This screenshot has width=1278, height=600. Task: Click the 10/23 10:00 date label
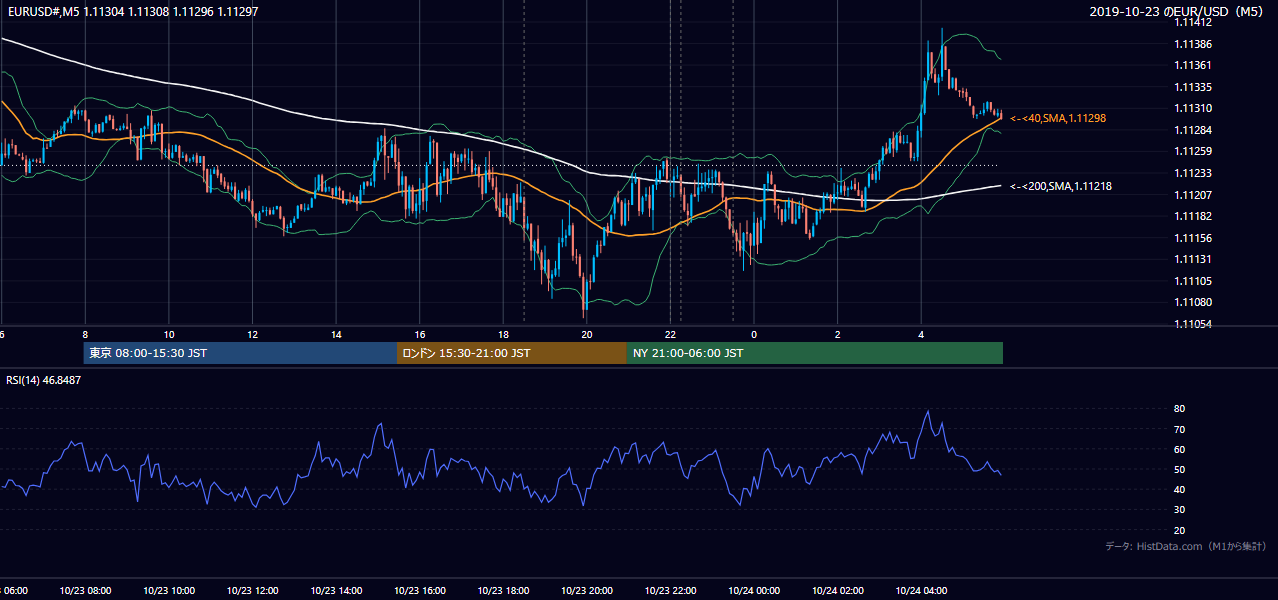click(169, 590)
